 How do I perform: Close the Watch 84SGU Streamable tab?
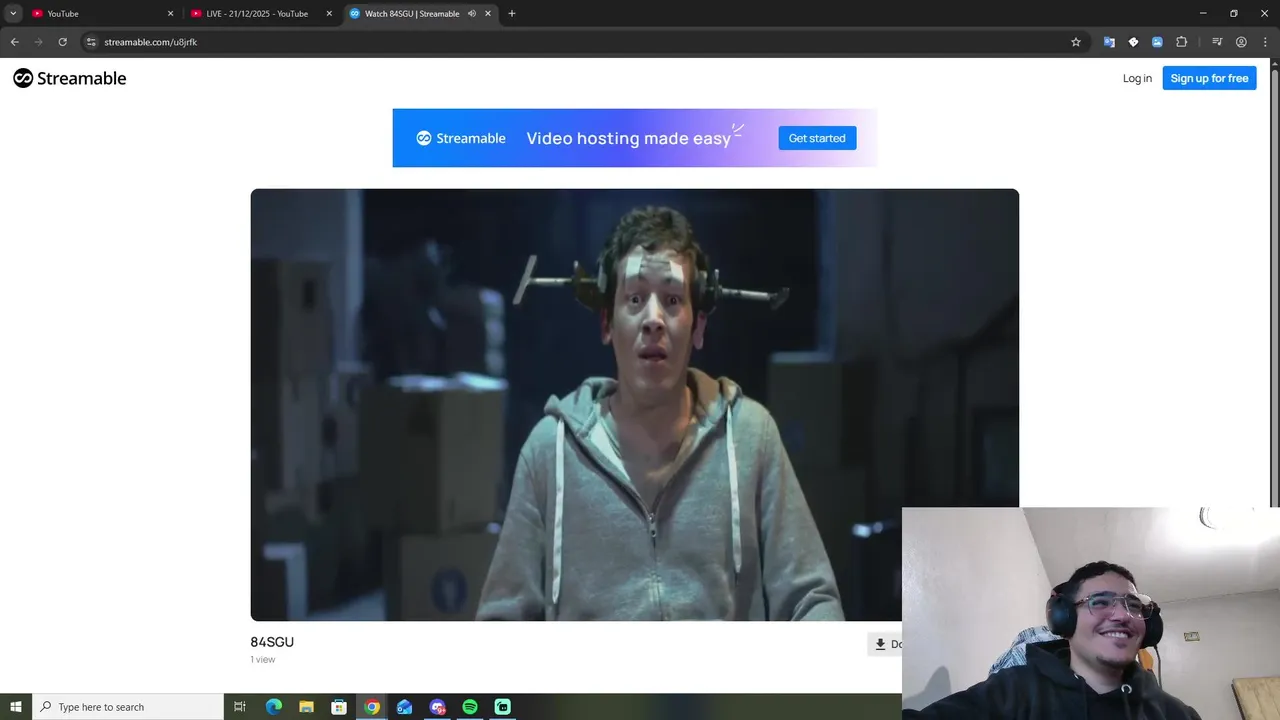[488, 14]
